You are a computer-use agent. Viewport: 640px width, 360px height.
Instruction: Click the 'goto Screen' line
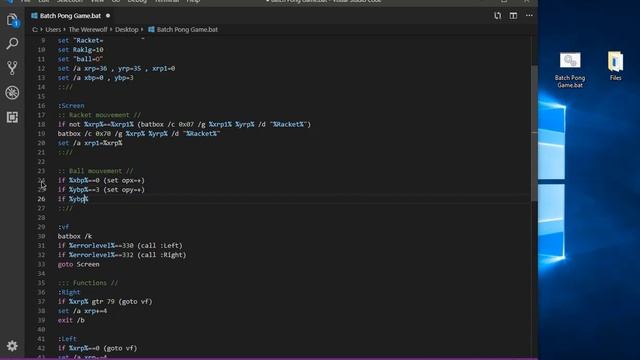(x=78, y=264)
